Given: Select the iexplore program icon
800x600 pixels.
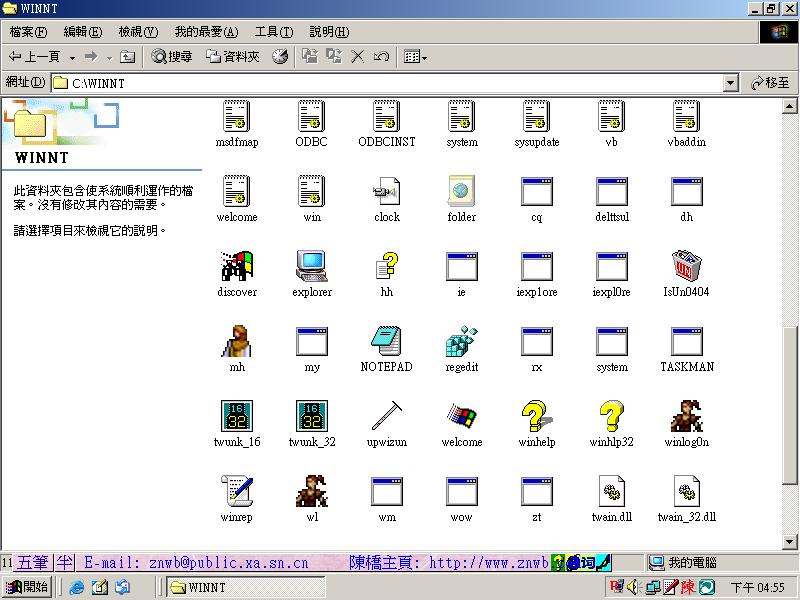Looking at the screenshot, I should click(x=537, y=266).
